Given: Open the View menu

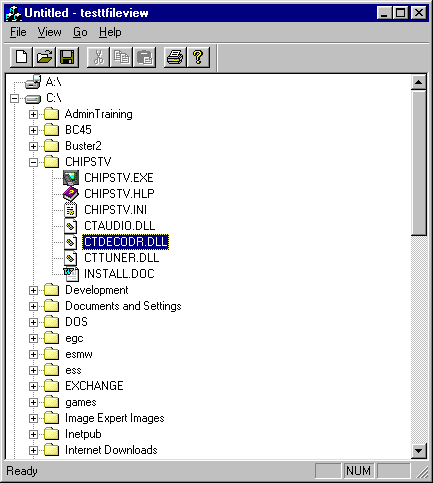Looking at the screenshot, I should pos(49,32).
